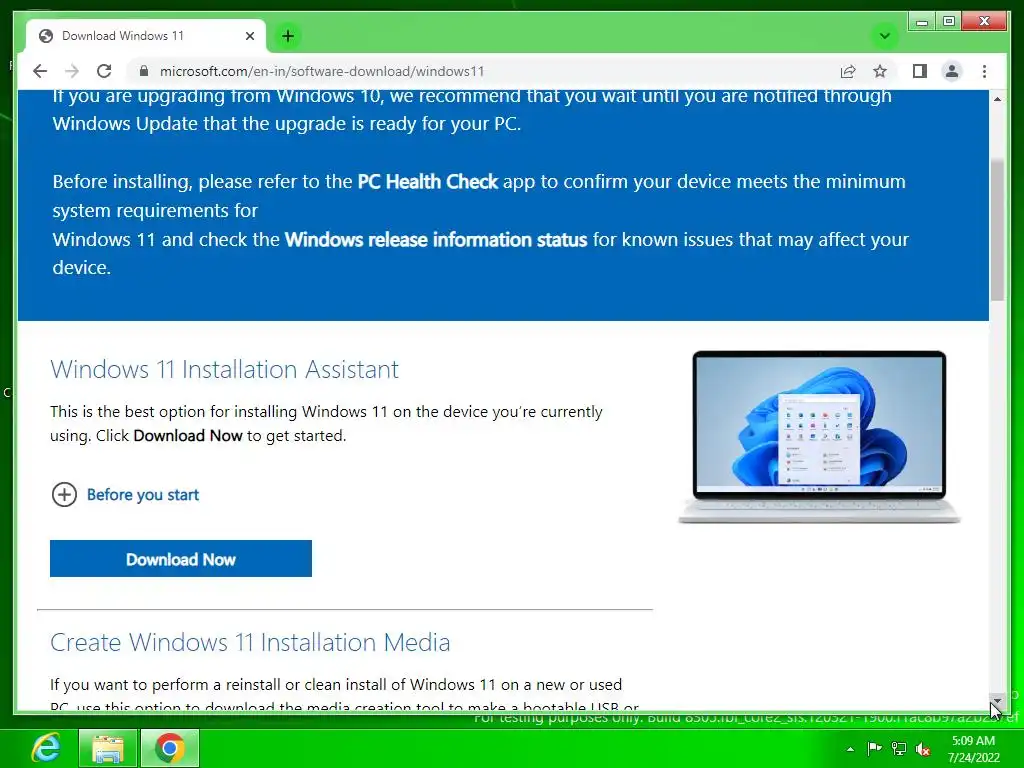The image size is (1024, 768).
Task: Open the Action Center flag icon
Action: 874,749
